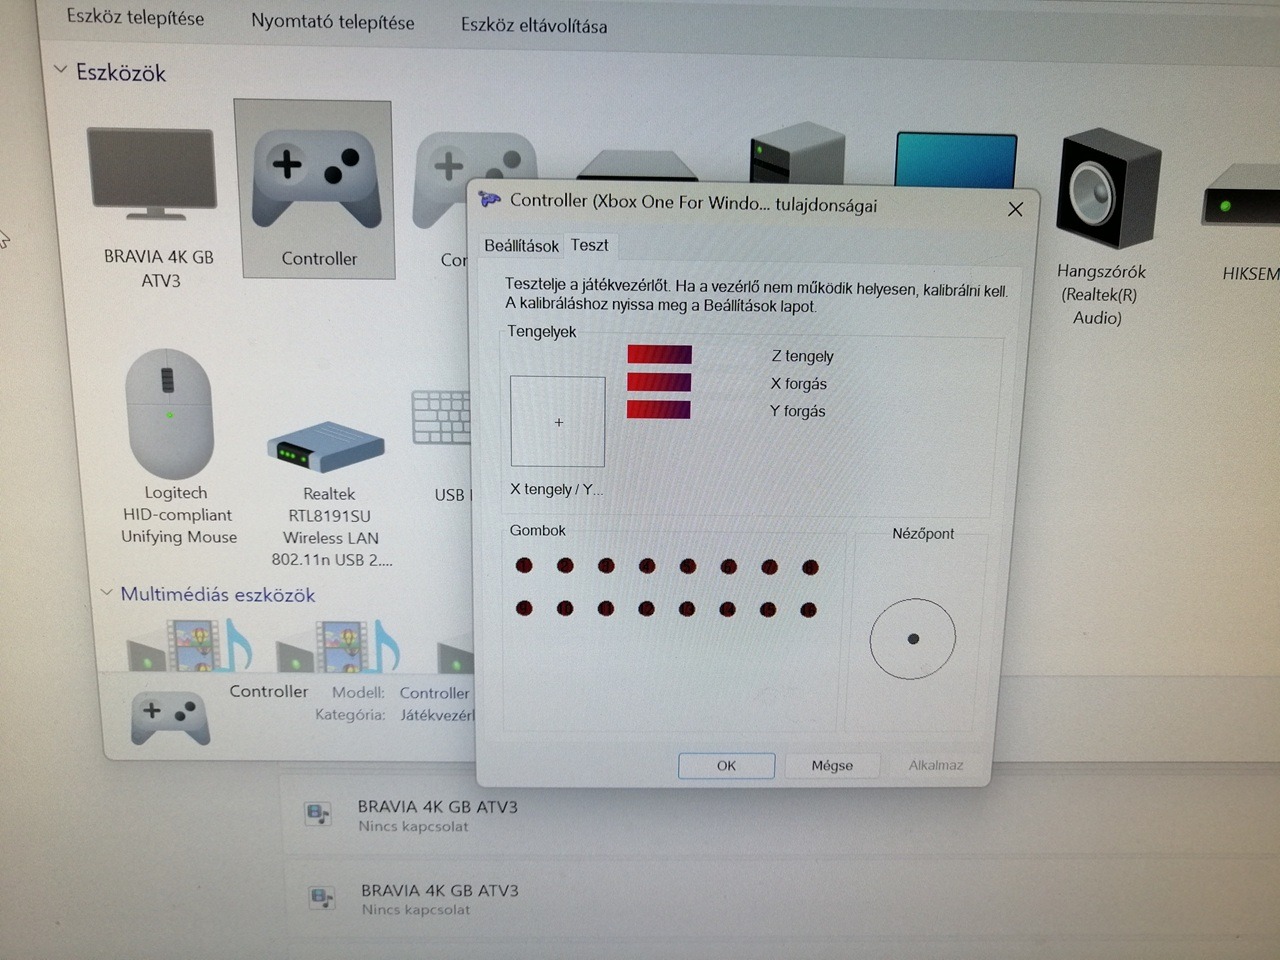Select the first multimedia device under Multimédiás eszközök

click(188, 646)
